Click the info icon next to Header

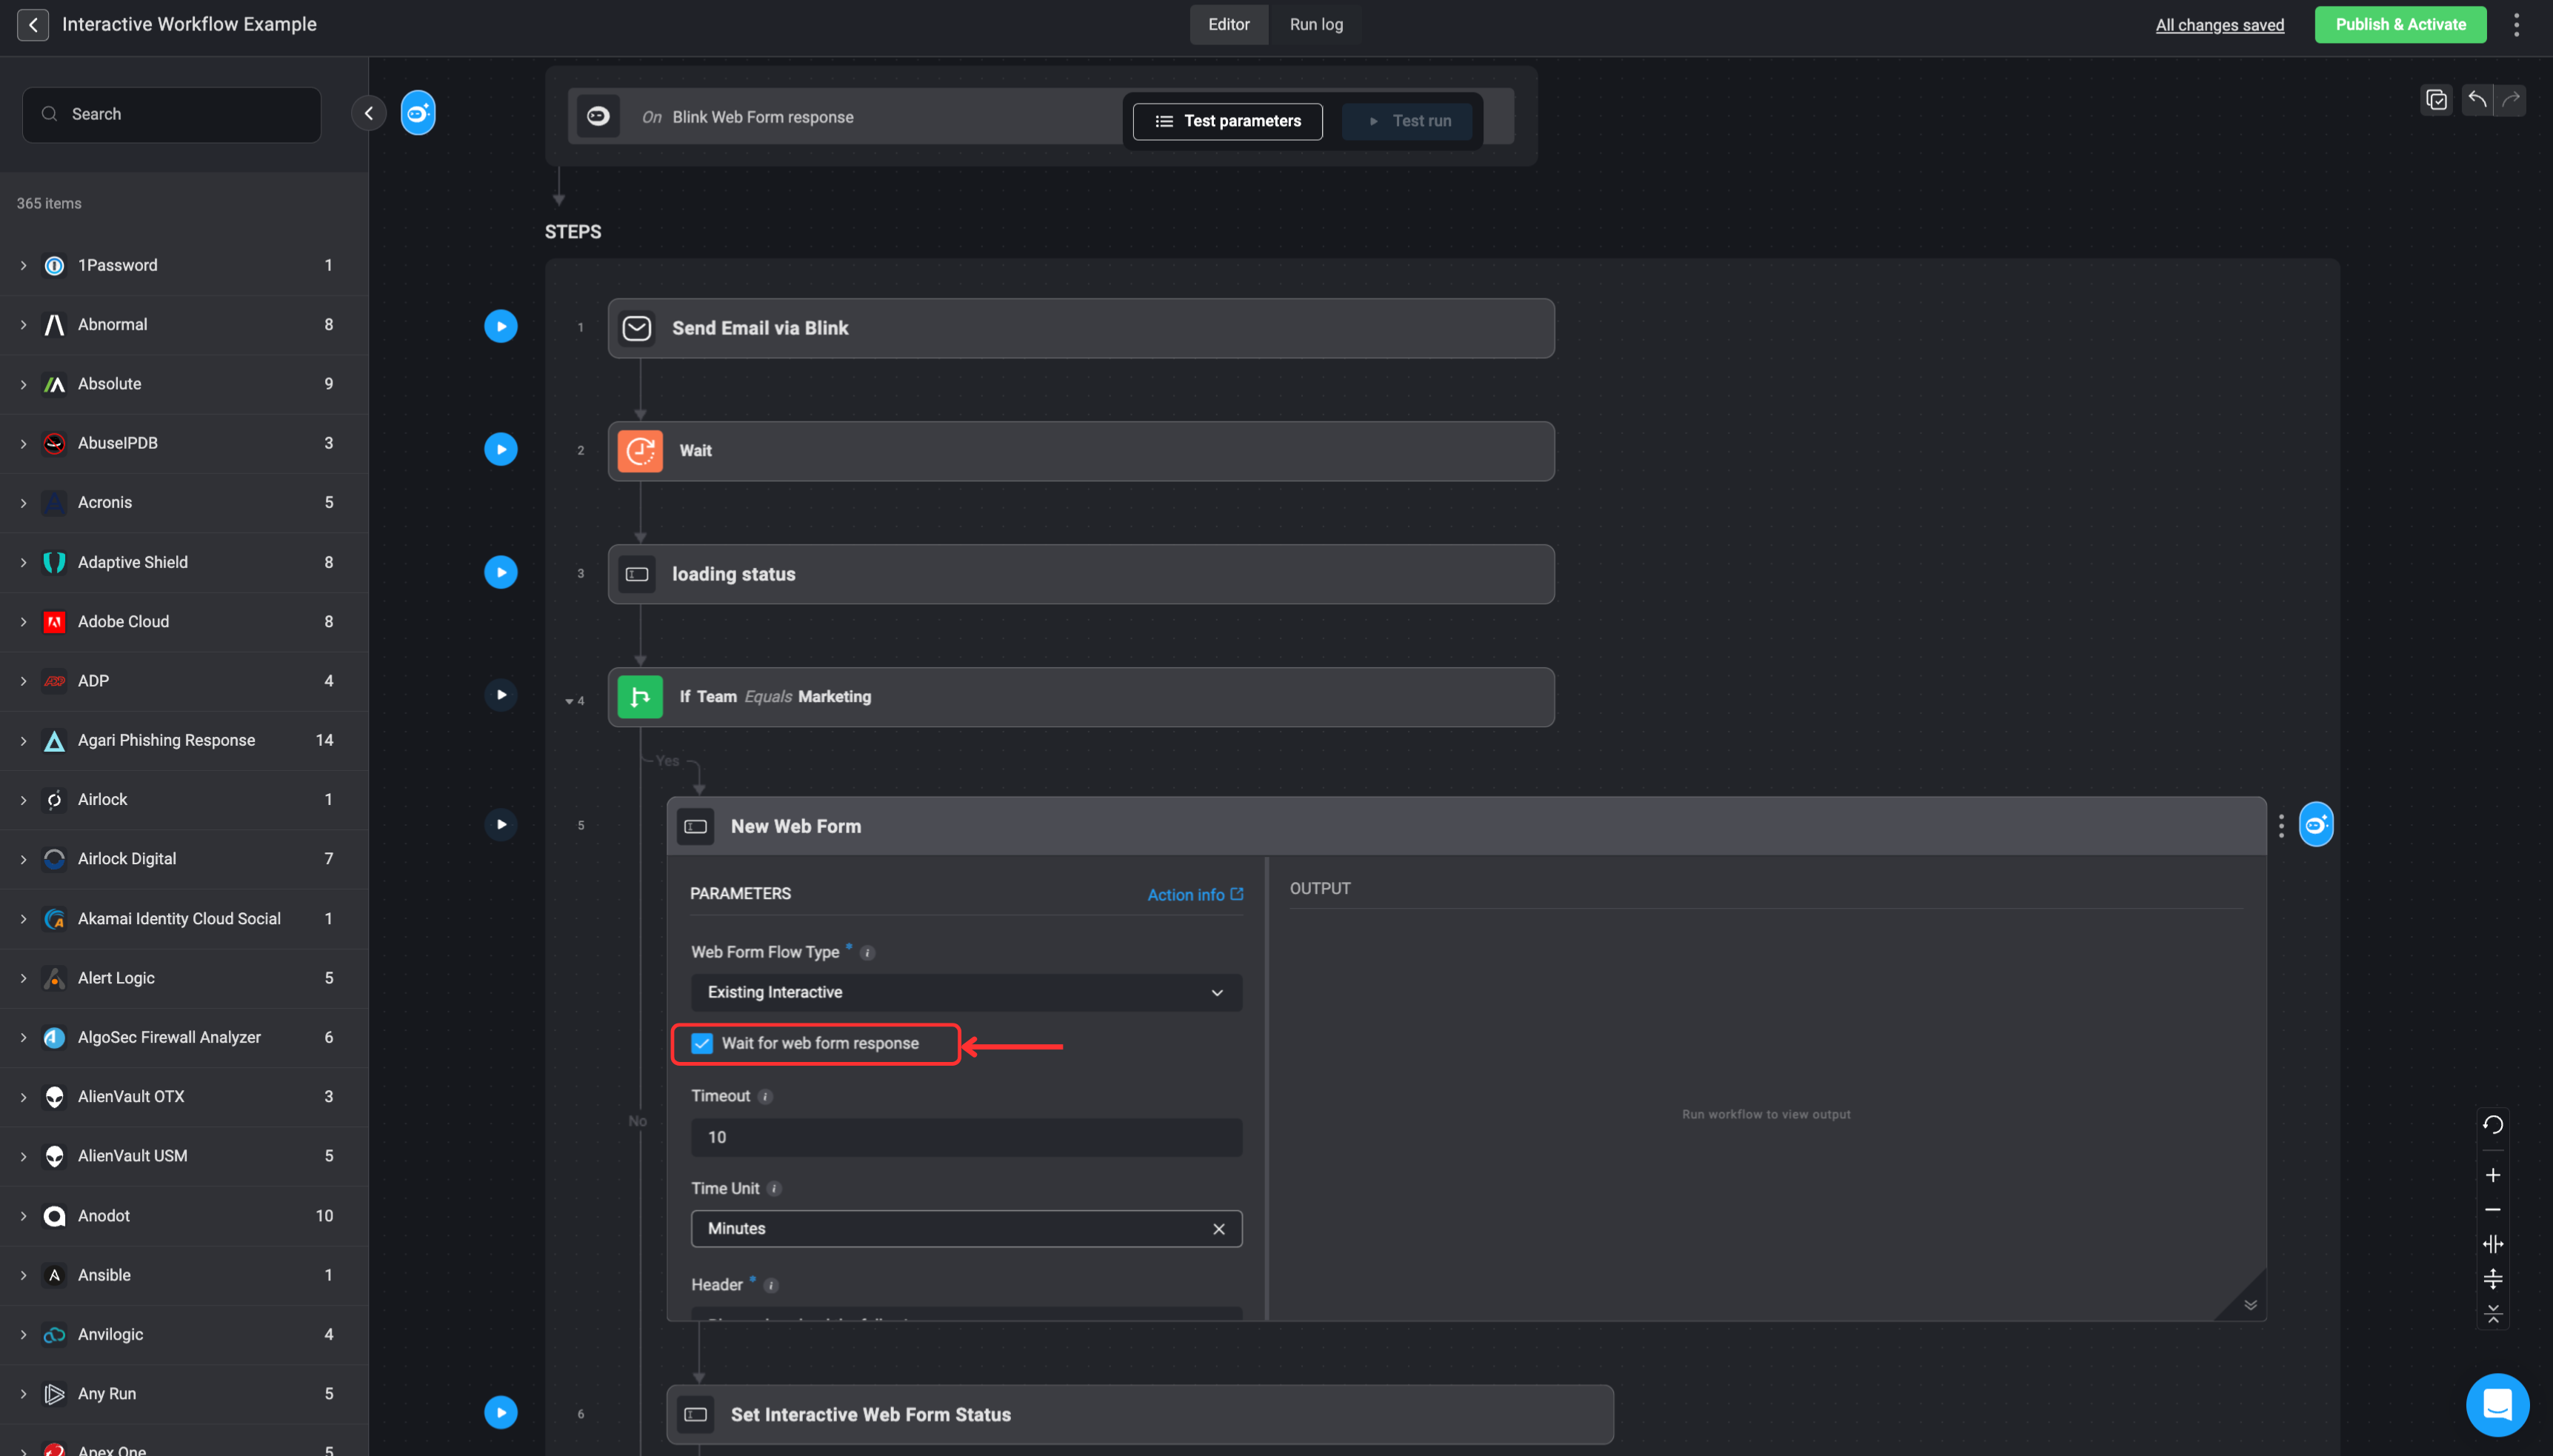771,1286
